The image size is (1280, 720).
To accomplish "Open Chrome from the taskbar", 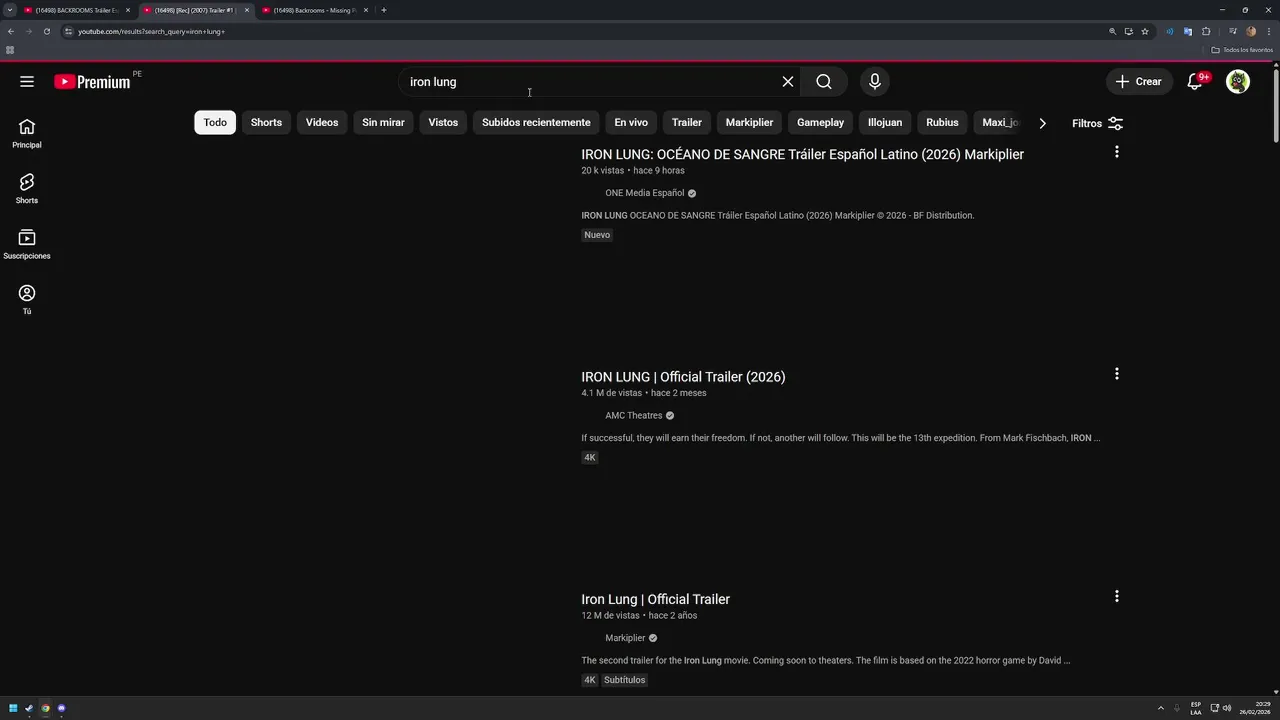I will tap(45, 708).
